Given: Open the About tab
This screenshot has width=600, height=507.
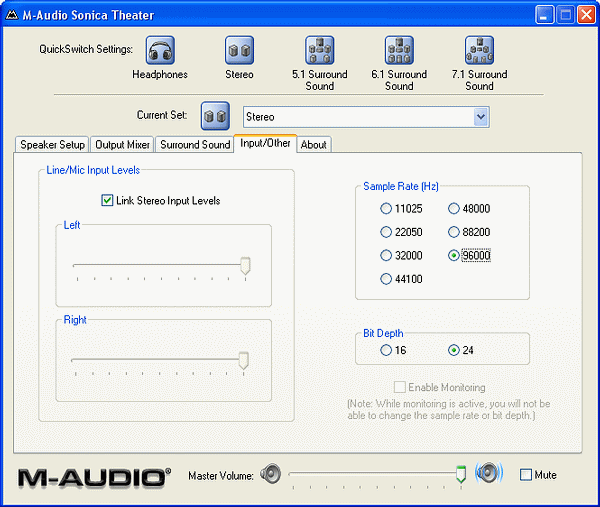Looking at the screenshot, I should [x=314, y=145].
